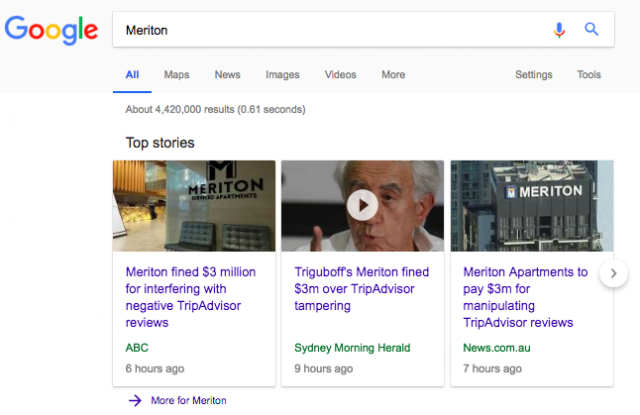Click the ABC source label
640x415 pixels.
coord(137,348)
